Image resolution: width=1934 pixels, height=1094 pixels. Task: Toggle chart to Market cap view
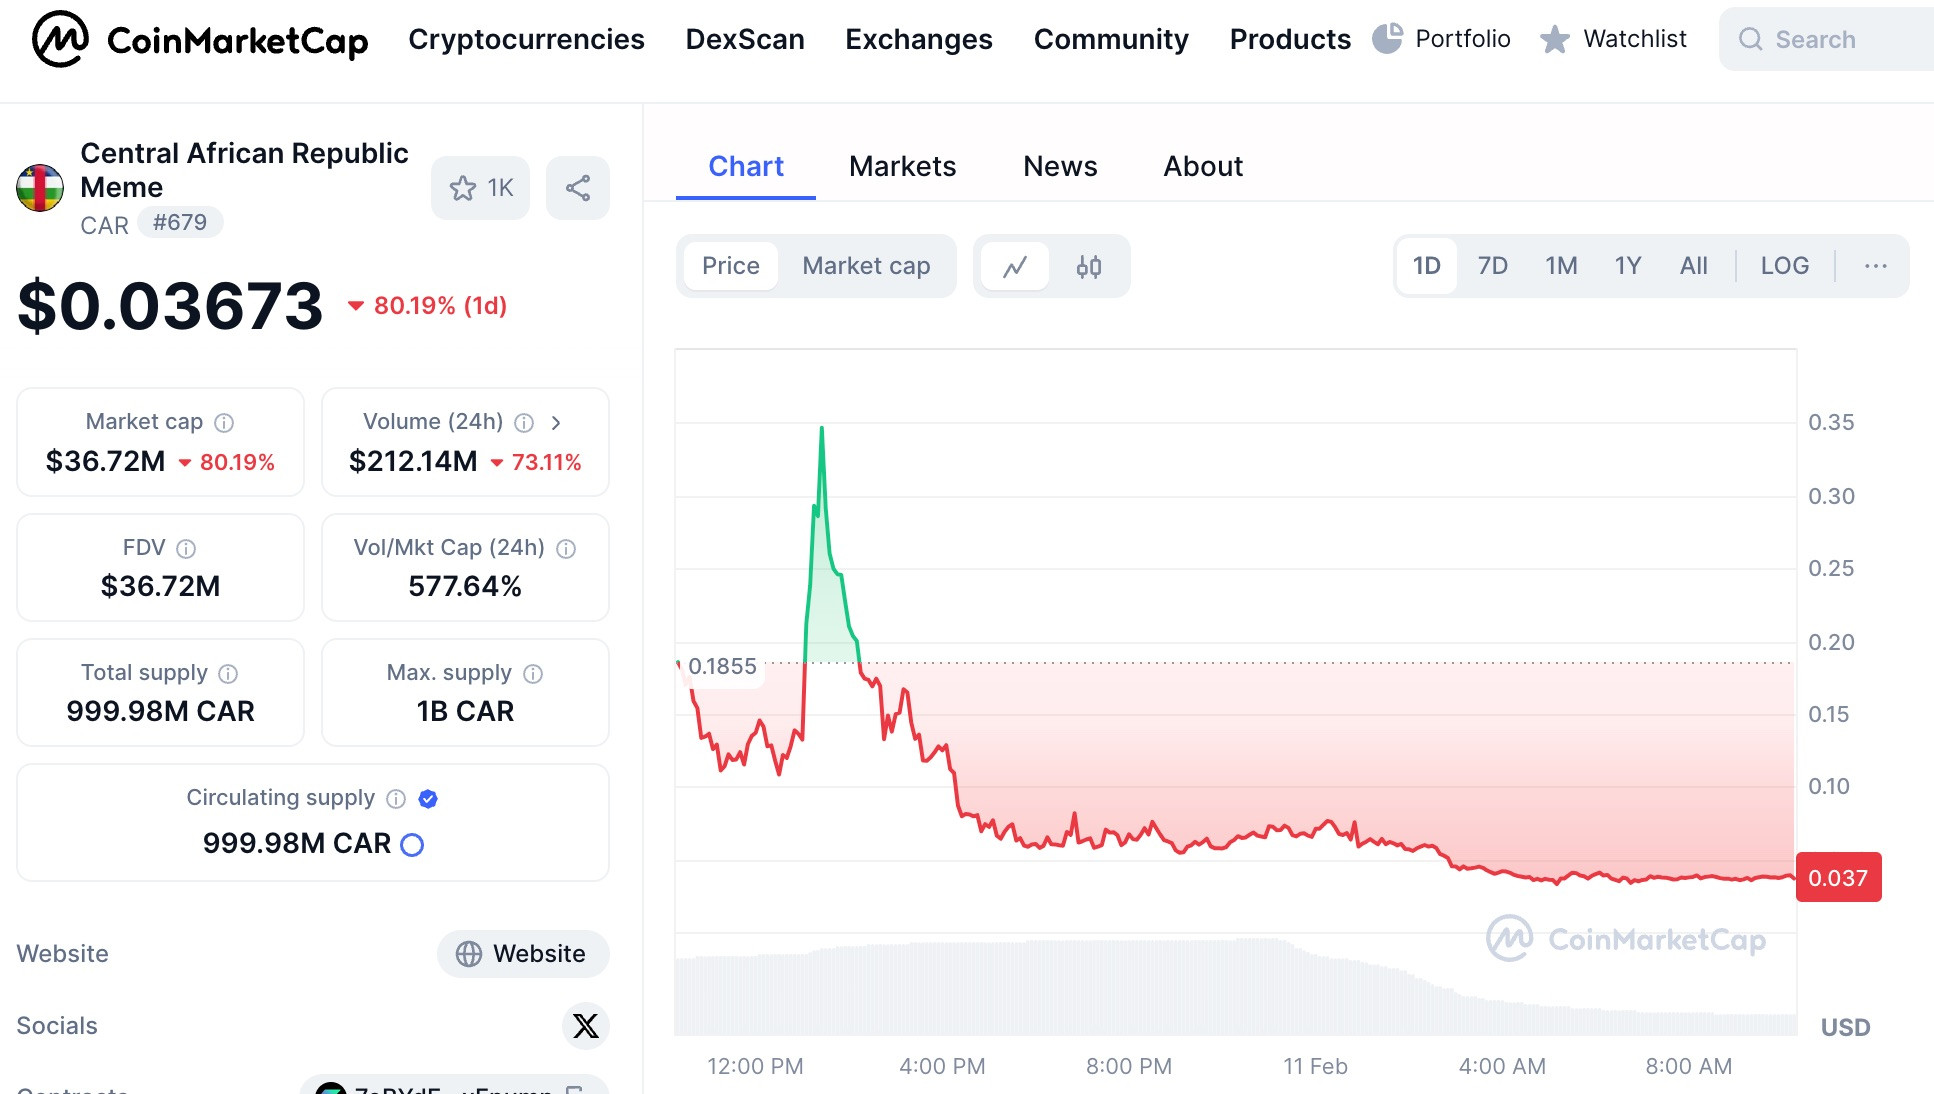(866, 266)
